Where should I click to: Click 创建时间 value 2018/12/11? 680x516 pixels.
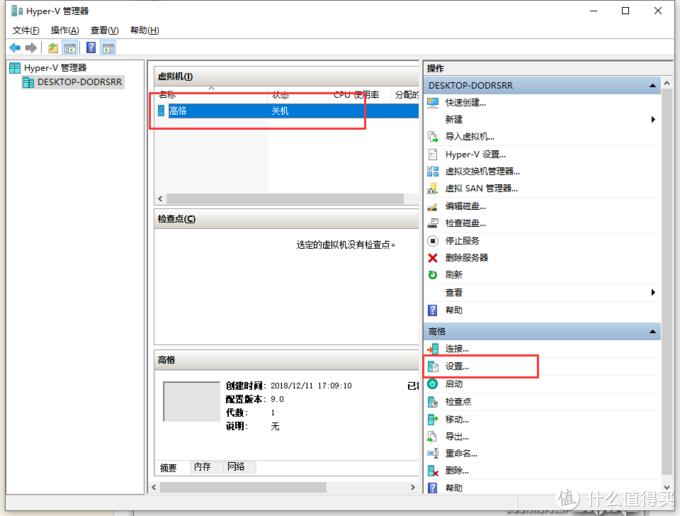click(311, 385)
